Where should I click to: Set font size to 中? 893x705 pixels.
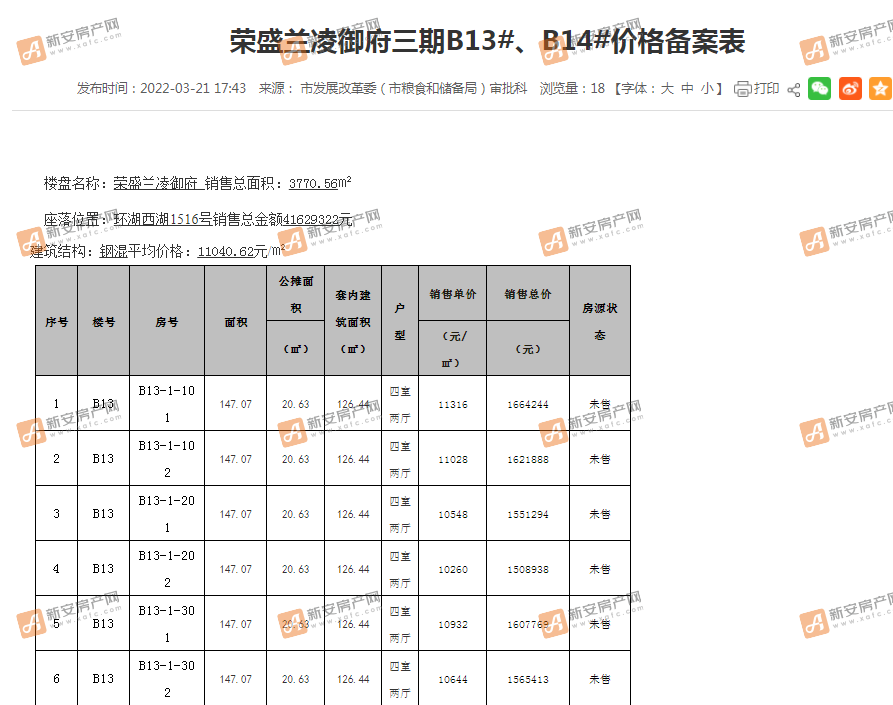pos(687,89)
